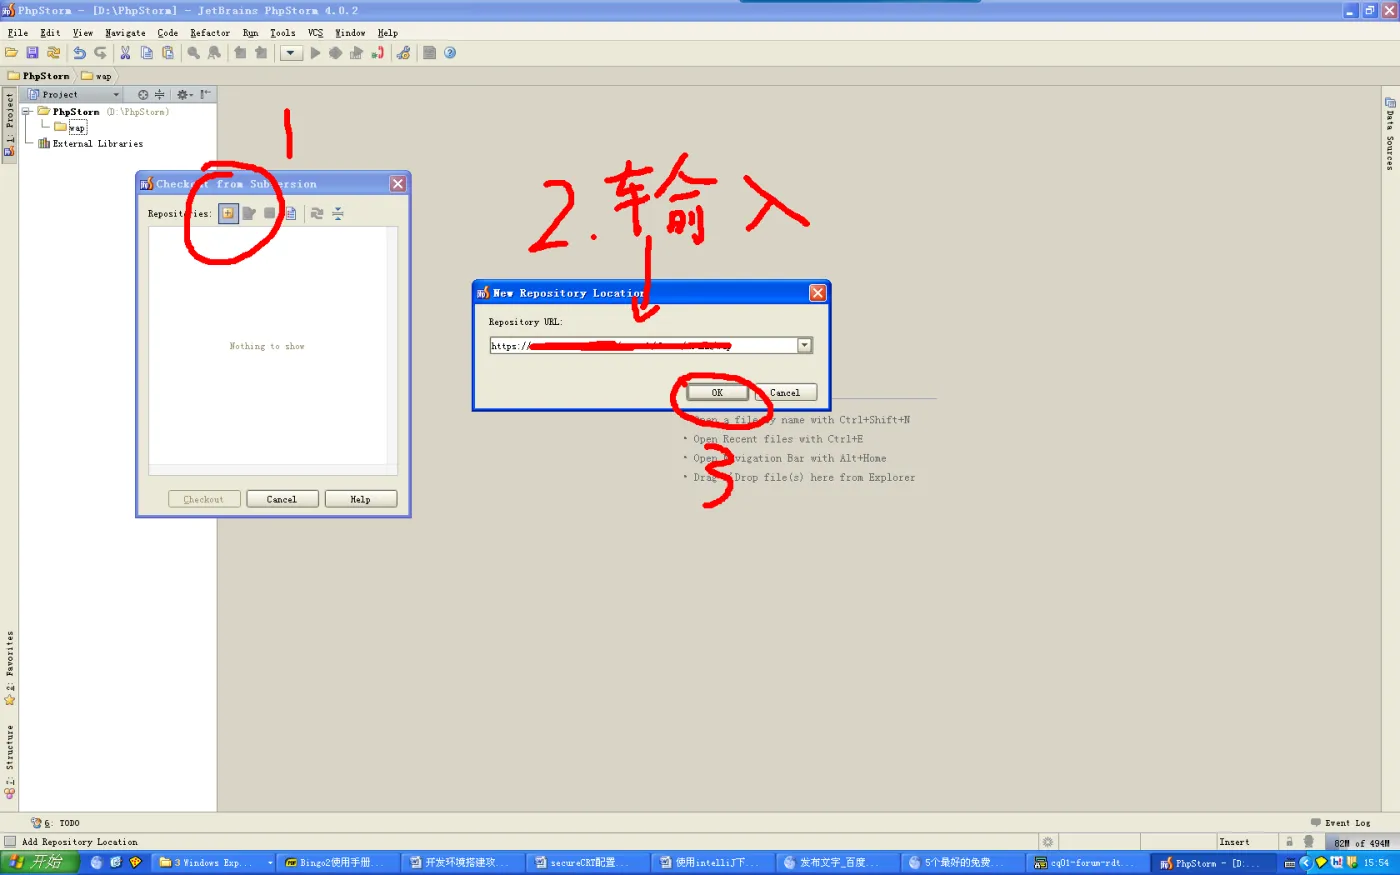This screenshot has width=1400, height=875.
Task: Click the Copy toolbar icon
Action: click(147, 53)
